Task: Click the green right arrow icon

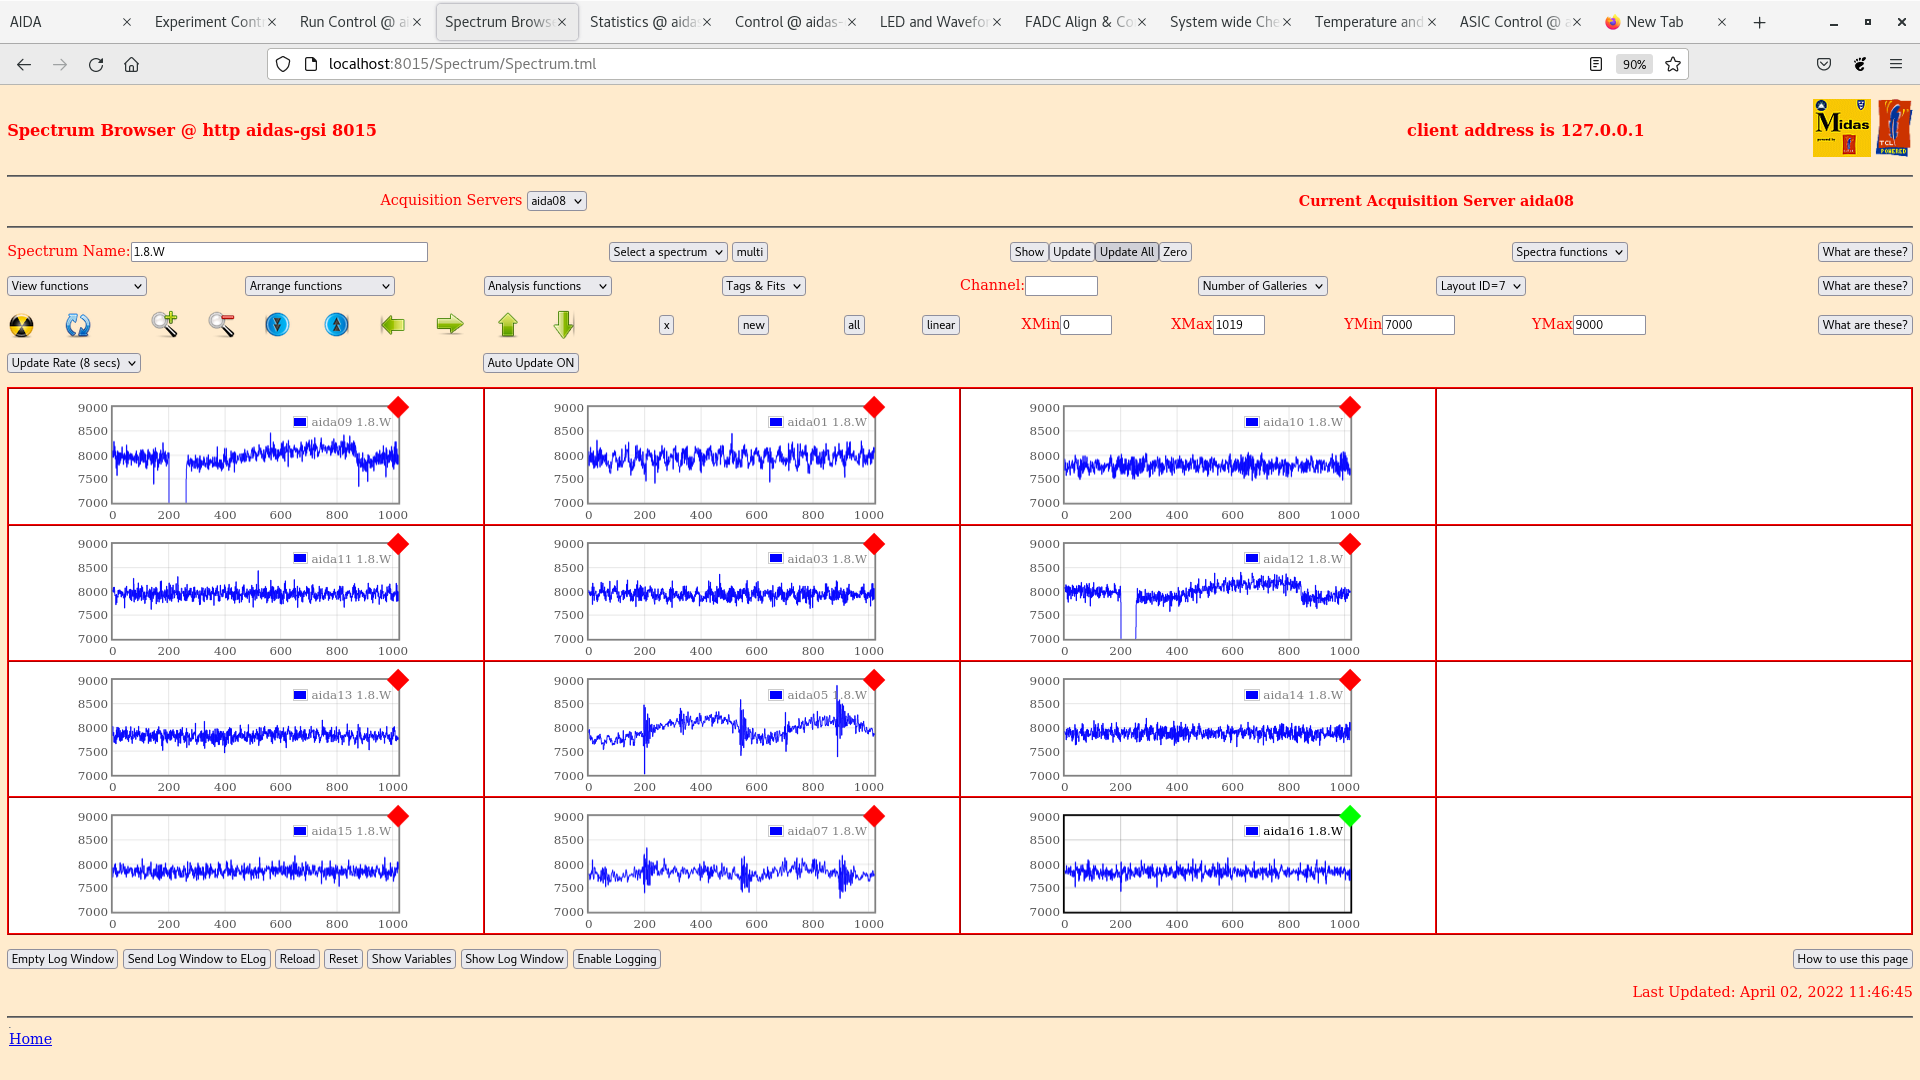Action: click(450, 324)
